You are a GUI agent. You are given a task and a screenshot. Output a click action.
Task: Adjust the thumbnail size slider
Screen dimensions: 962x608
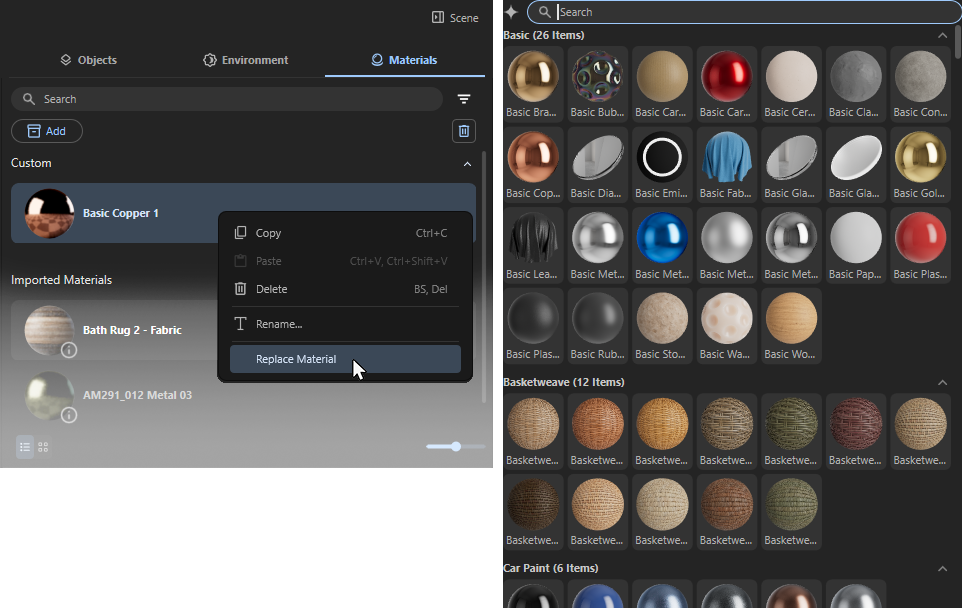tap(455, 447)
